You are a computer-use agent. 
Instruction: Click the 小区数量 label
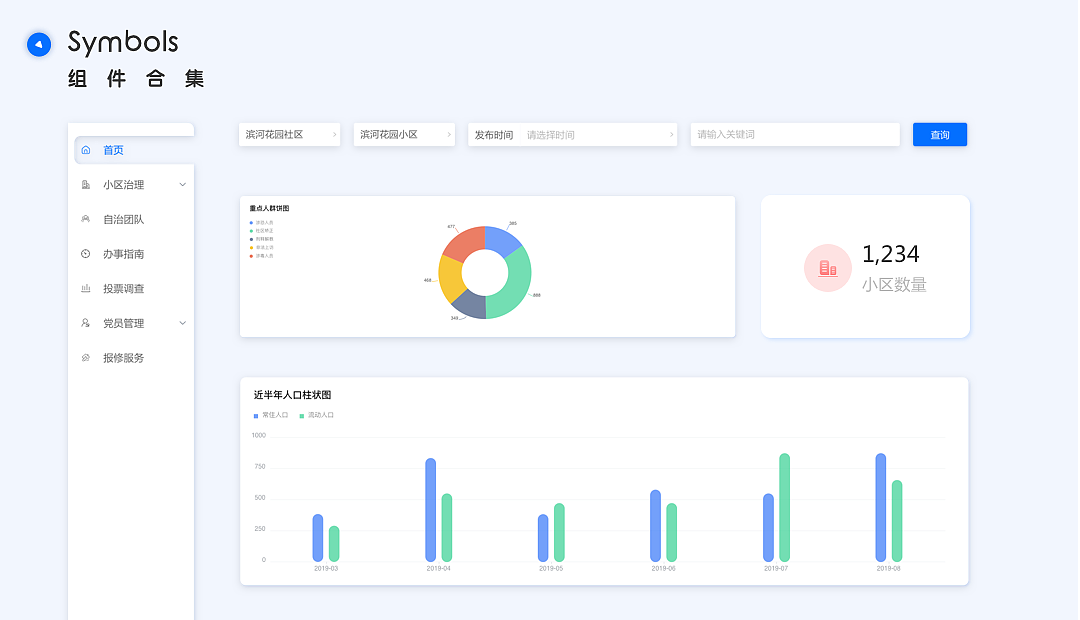point(894,285)
